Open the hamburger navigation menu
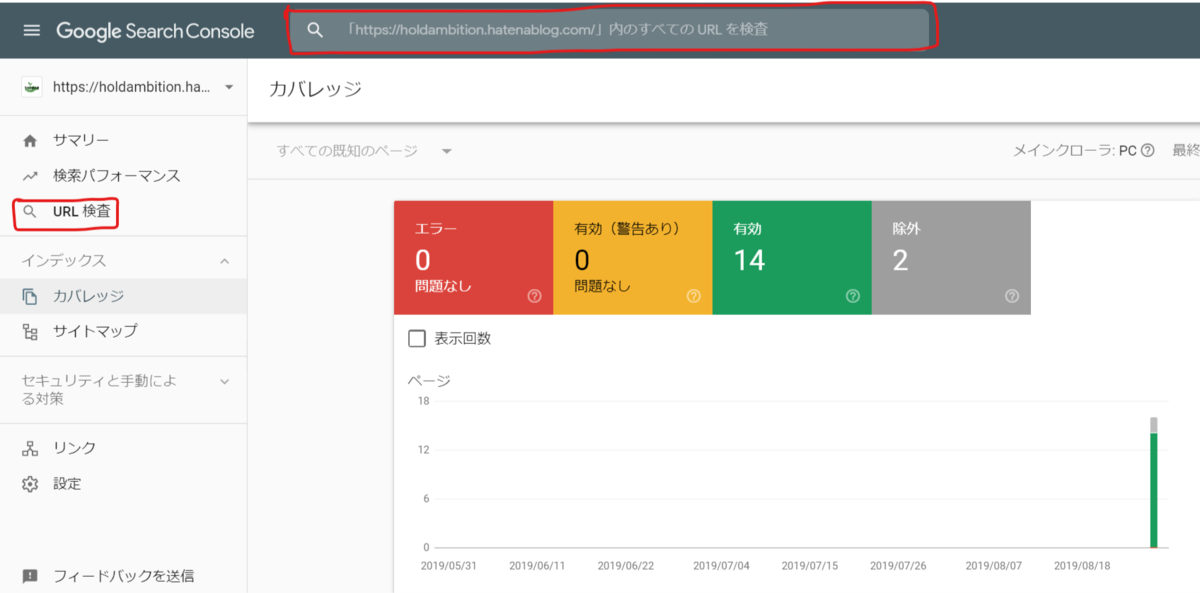 point(32,30)
